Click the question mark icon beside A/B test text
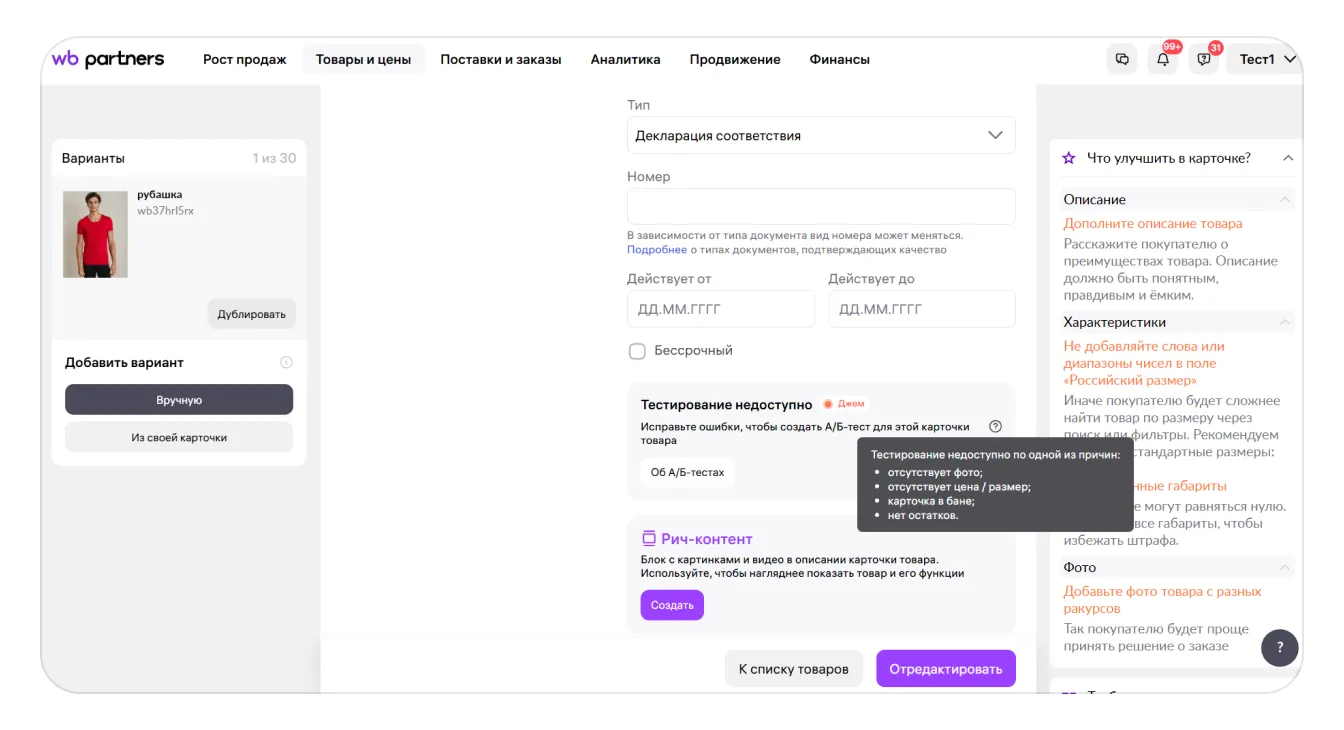Image resolution: width=1344 pixels, height=730 pixels. click(x=995, y=426)
